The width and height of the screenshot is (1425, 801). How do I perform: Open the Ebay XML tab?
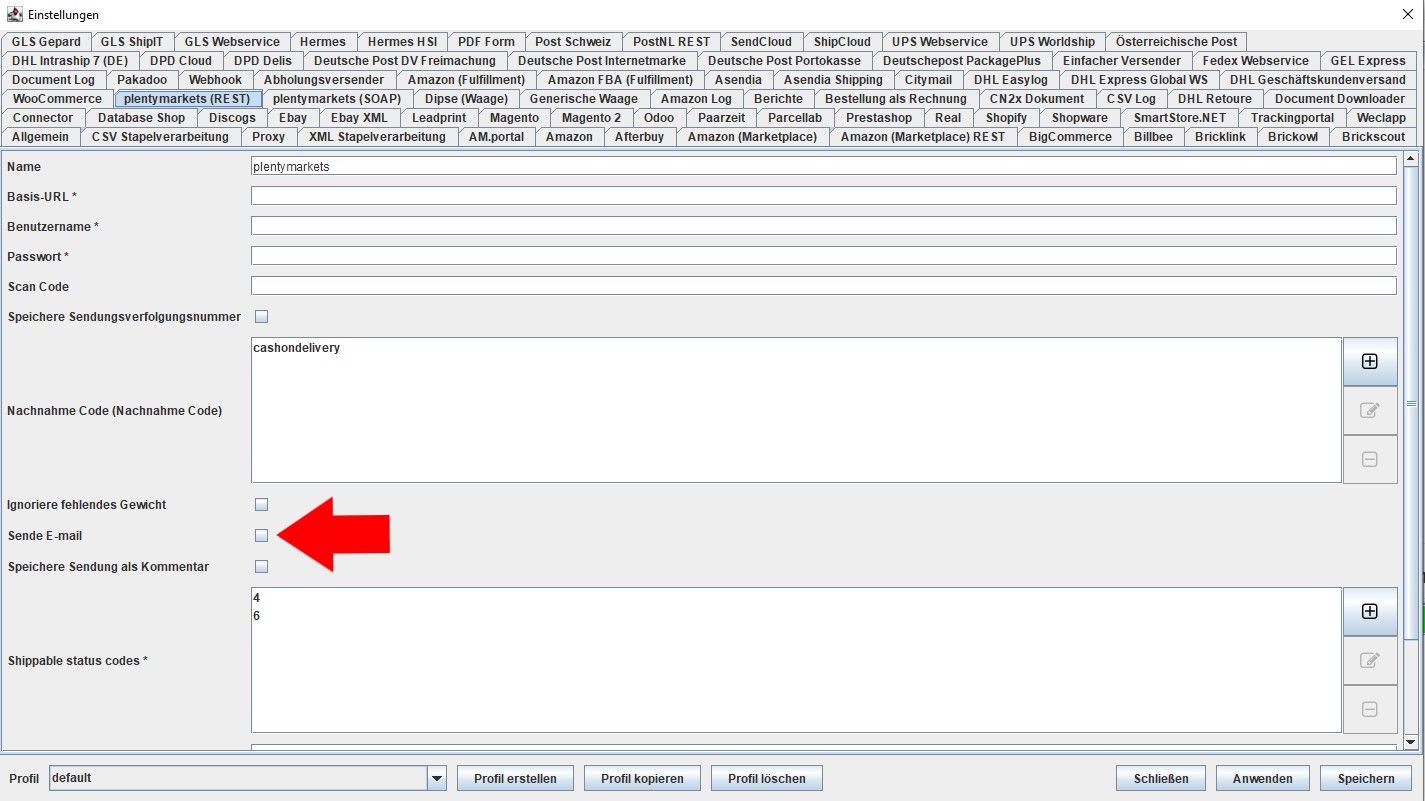coord(359,118)
